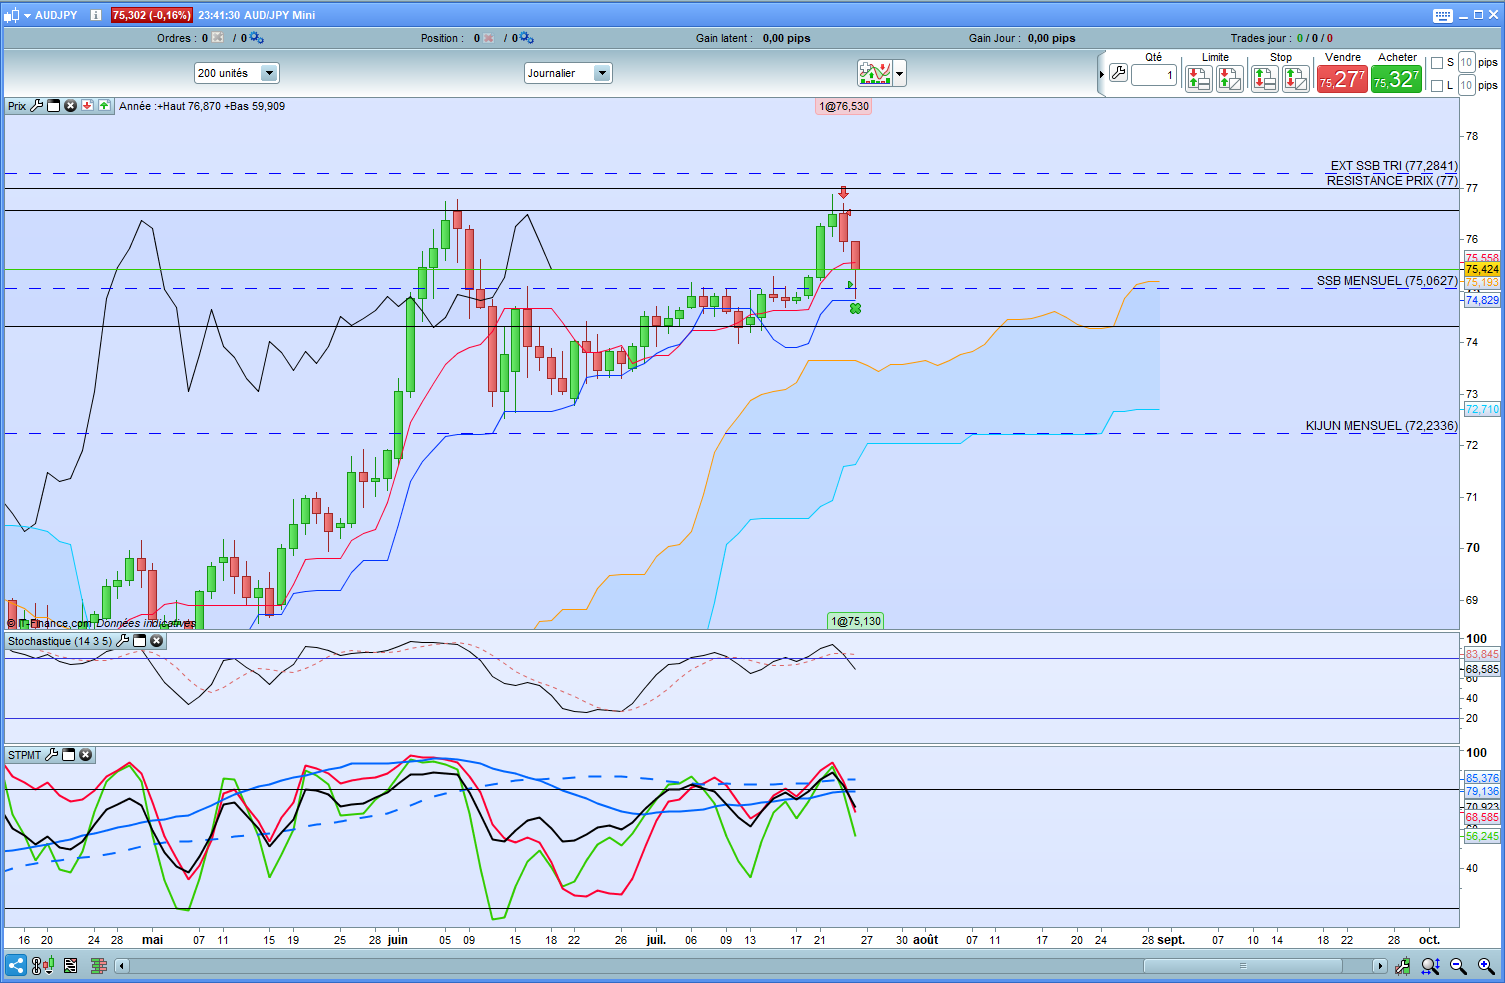Click the first Limite order icon
Screen dimensions: 1505x983
point(1198,79)
